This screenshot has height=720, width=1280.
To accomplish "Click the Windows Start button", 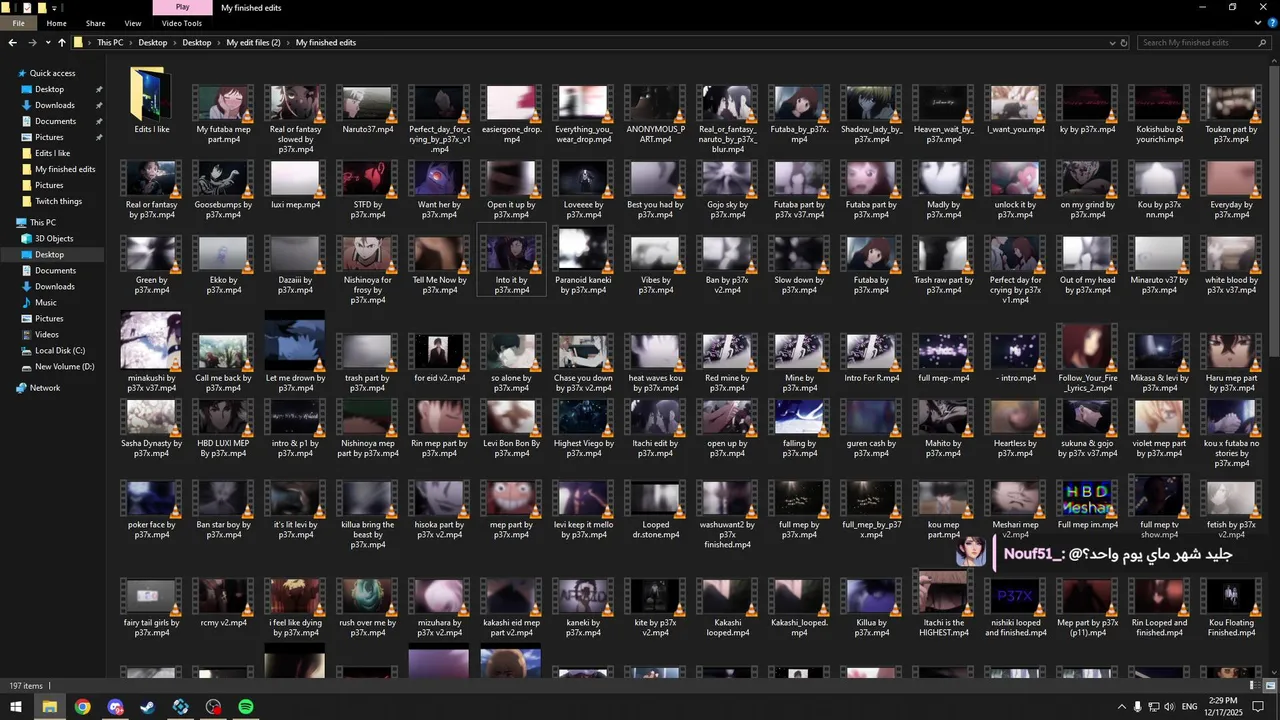I will tap(16, 707).
